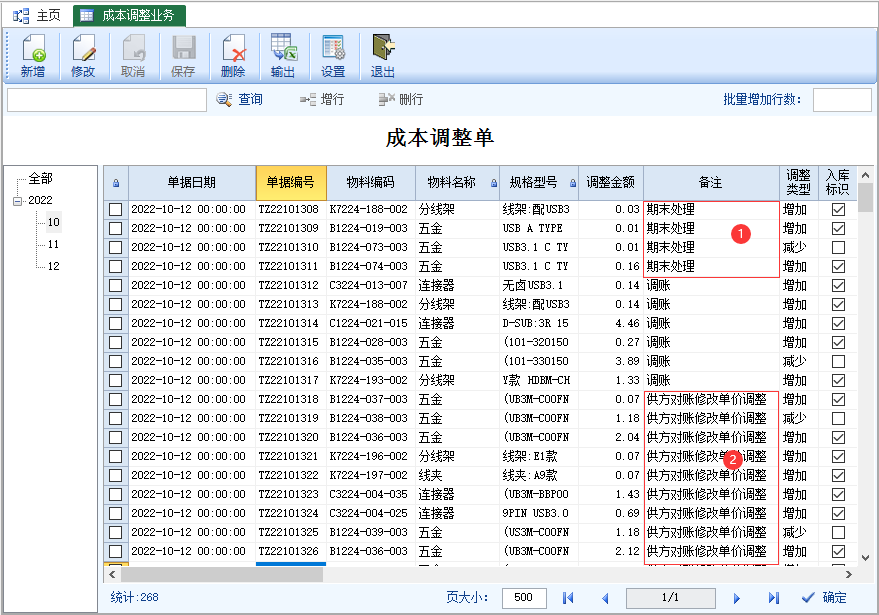Click the 删行 delete row button
Image resolution: width=879 pixels, height=615 pixels.
click(401, 99)
